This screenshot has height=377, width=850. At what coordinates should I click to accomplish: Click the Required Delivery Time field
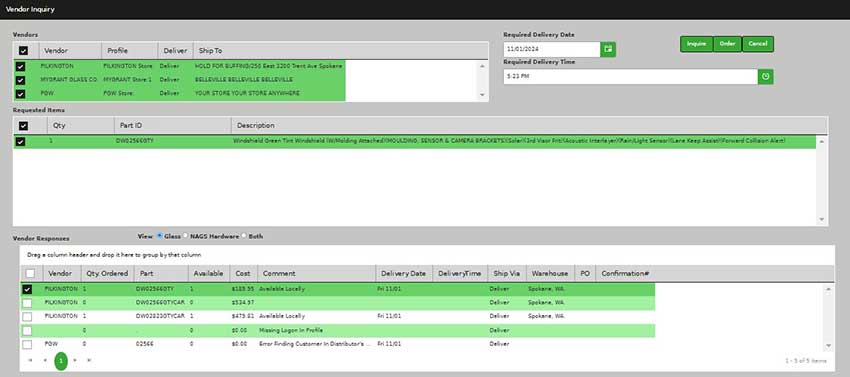(630, 77)
